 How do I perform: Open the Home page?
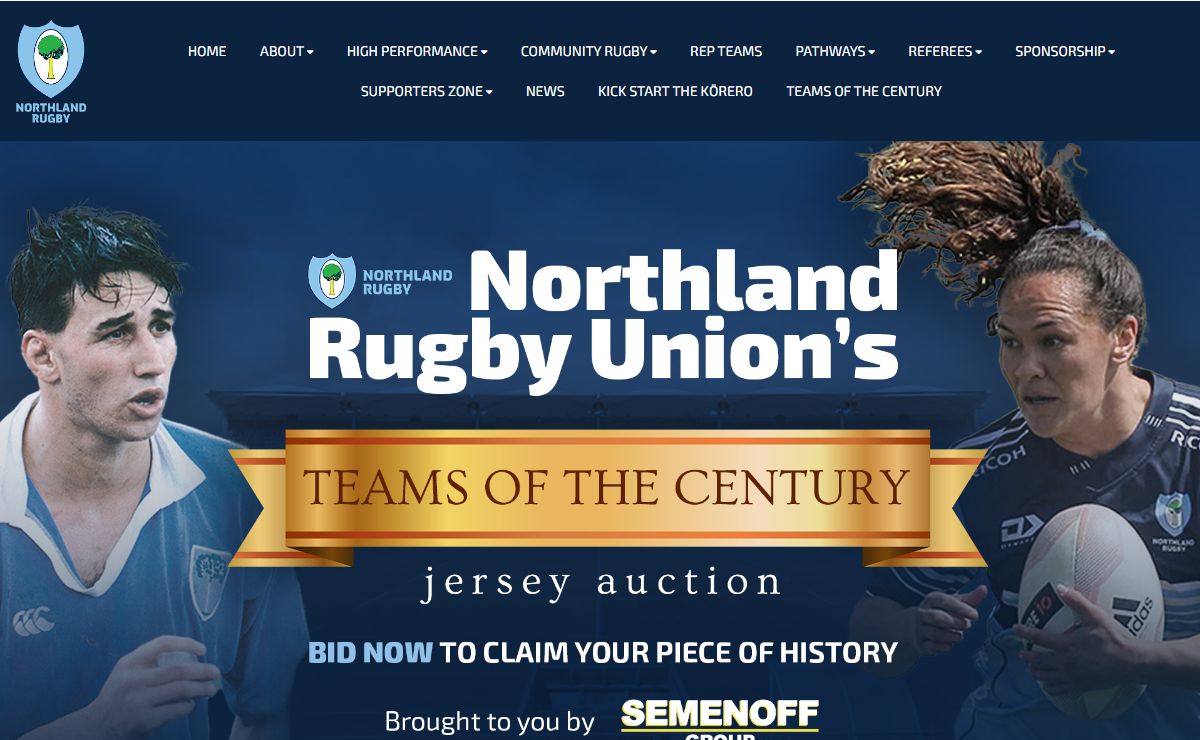[207, 51]
